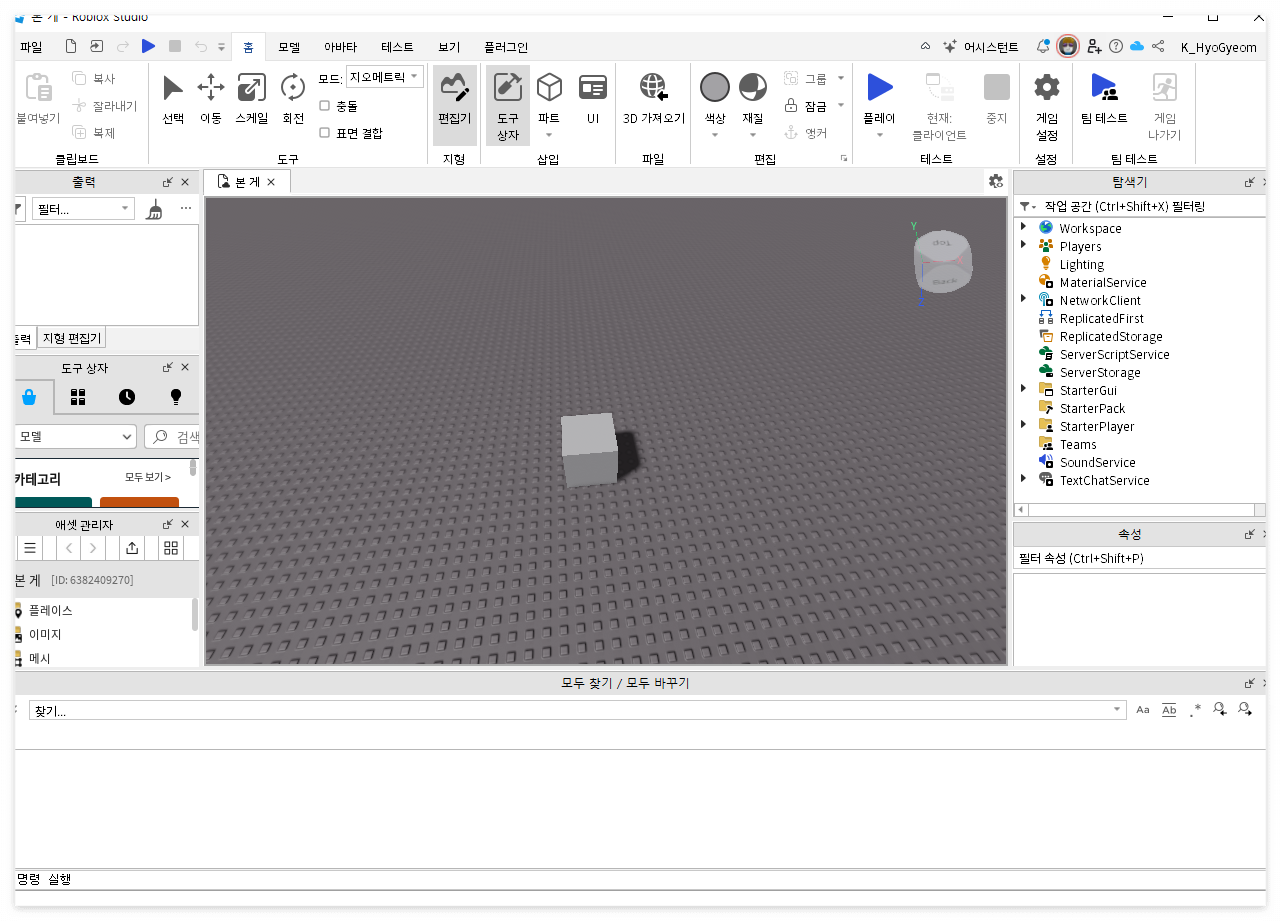Click the new file icon in title toolbar

(70, 46)
